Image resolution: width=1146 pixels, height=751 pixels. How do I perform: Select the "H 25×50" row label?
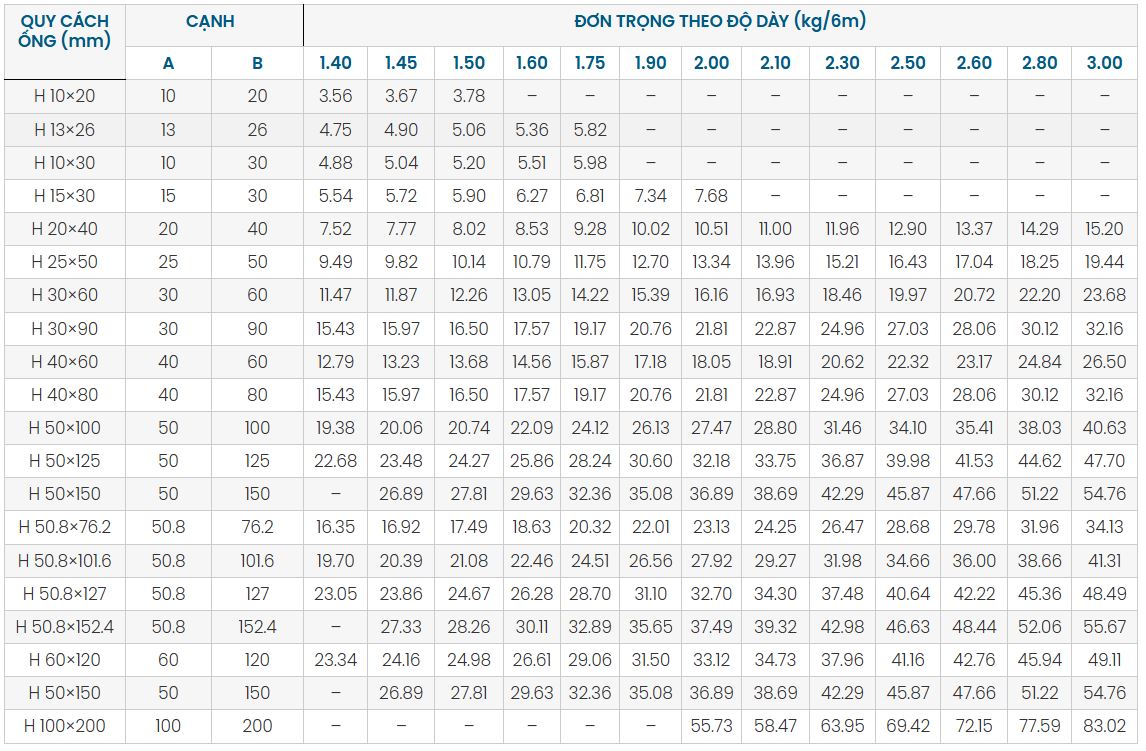pyautogui.click(x=64, y=262)
